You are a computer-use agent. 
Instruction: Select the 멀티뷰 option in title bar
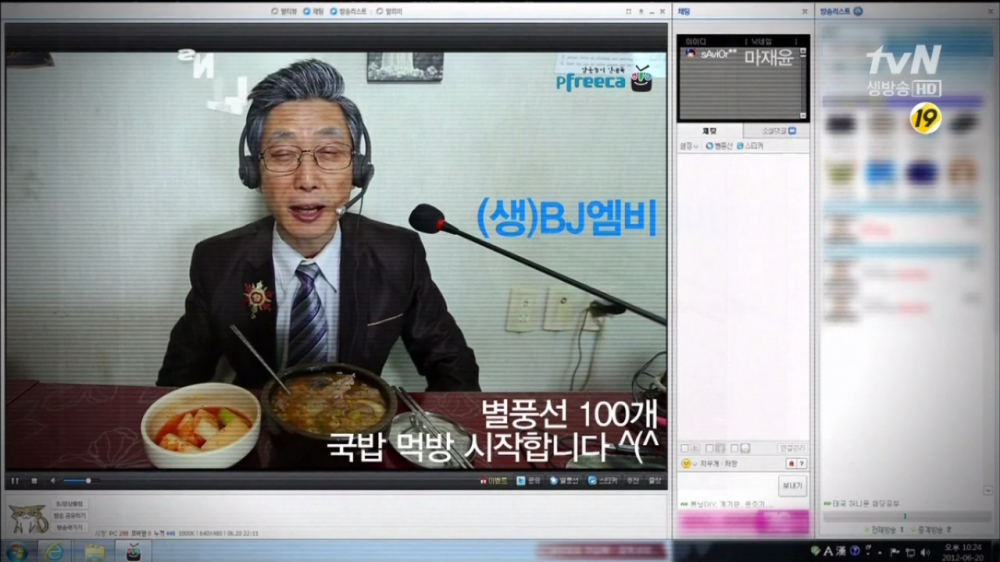[284, 11]
